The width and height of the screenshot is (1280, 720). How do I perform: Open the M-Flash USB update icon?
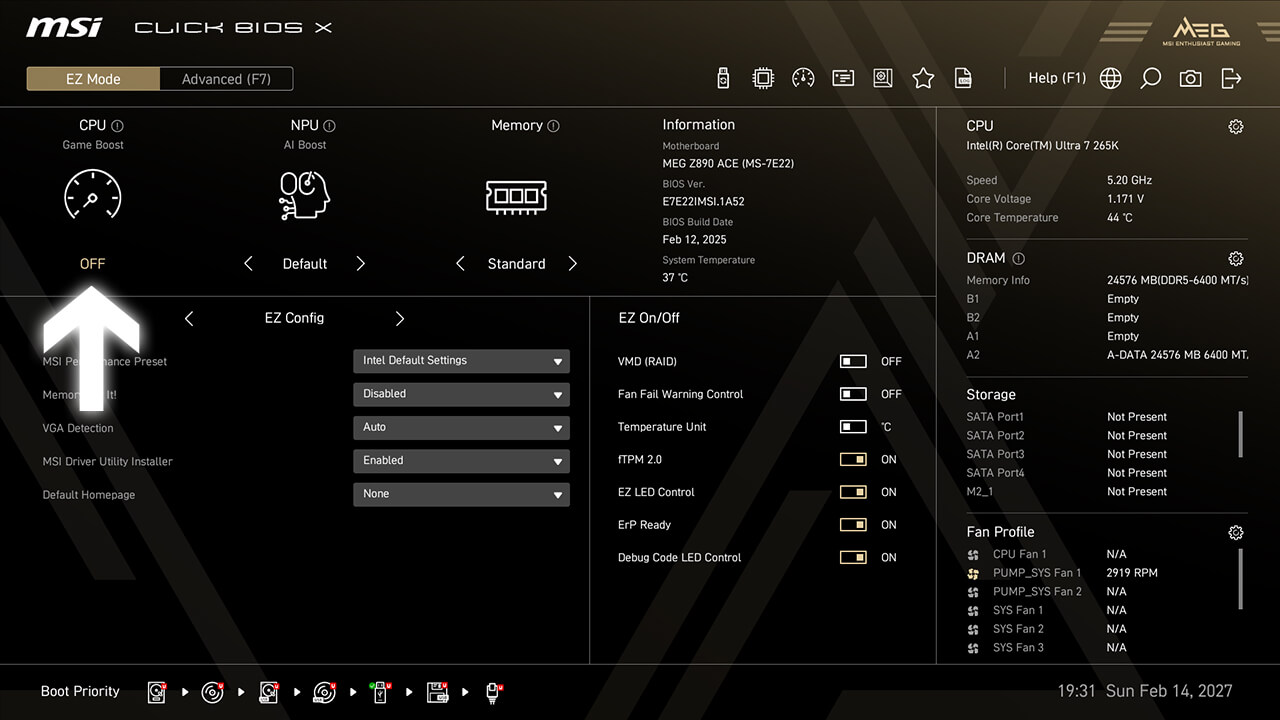point(724,78)
